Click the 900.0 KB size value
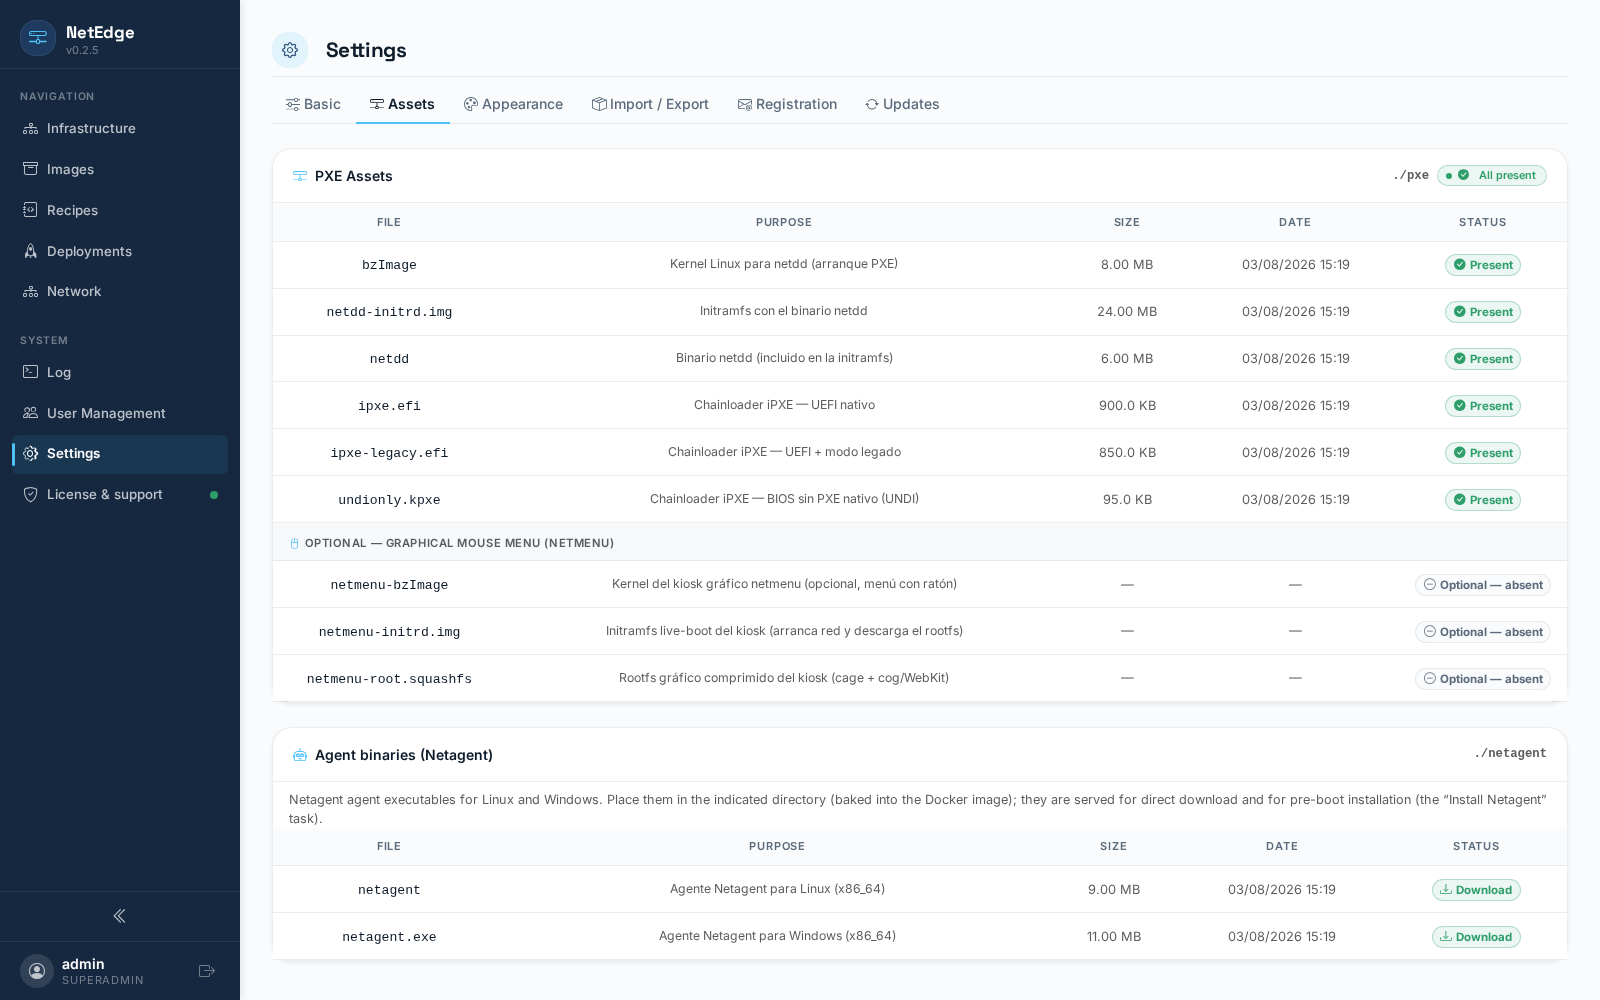The image size is (1600, 1000). click(x=1127, y=406)
